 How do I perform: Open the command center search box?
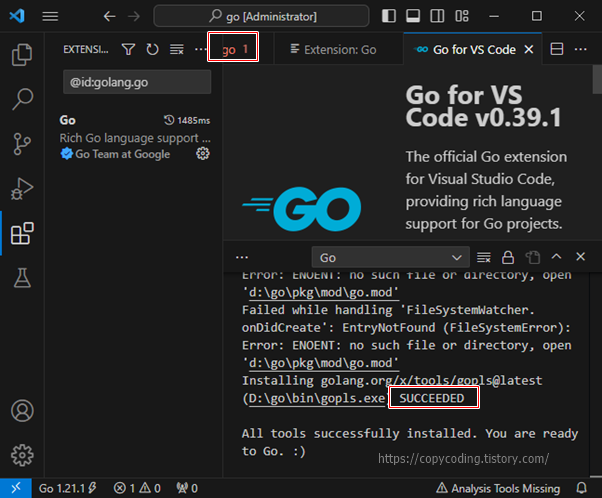point(261,16)
